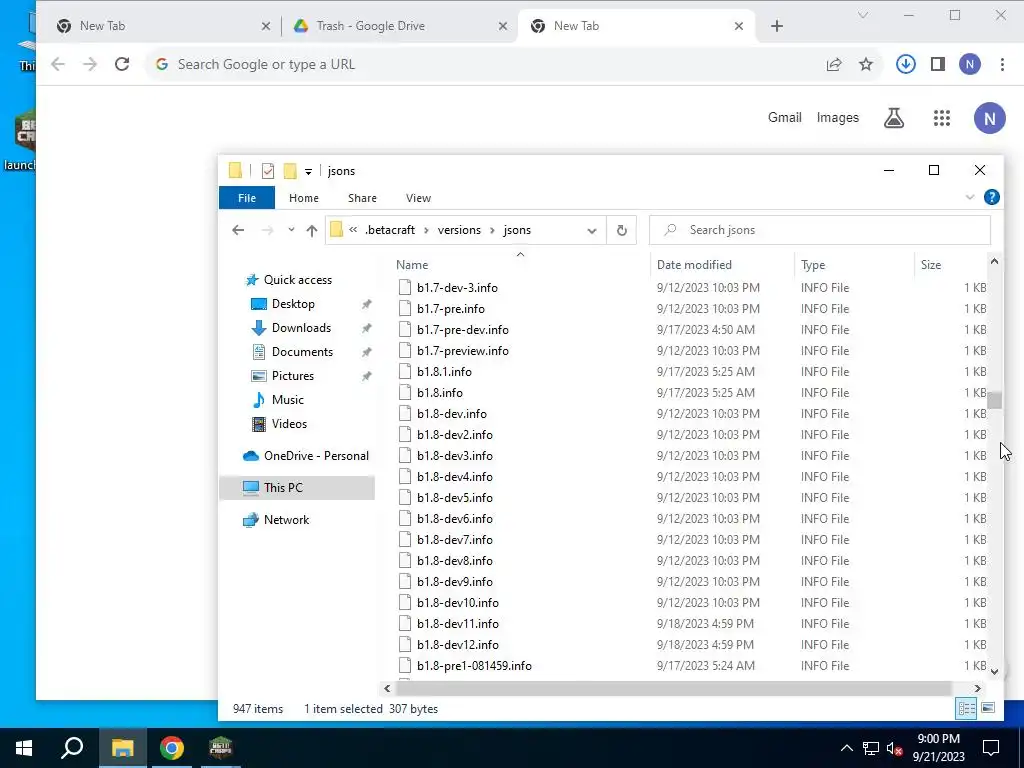Click the breadcrumb overflow chevrons before .betacraft
Image resolution: width=1024 pixels, height=768 pixels.
pyautogui.click(x=353, y=230)
